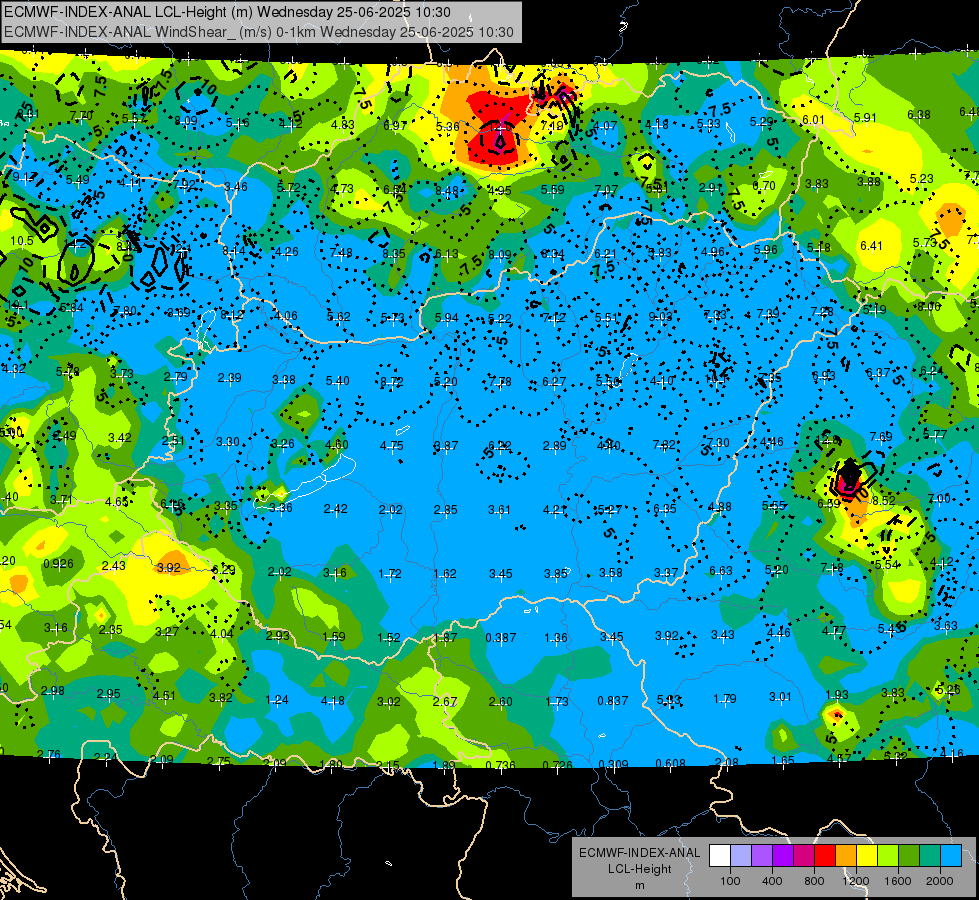979x900 pixels.
Task: Click the wind shear value 3.61
Action: (499, 510)
